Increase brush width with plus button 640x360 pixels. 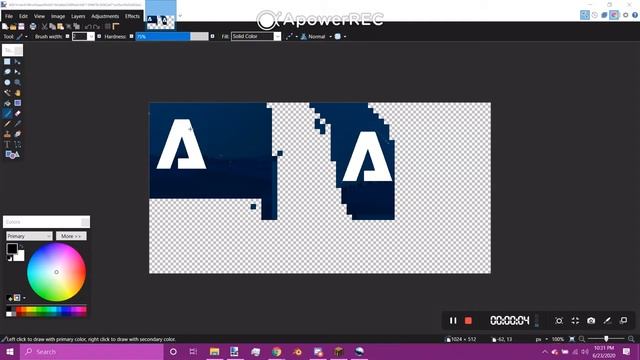click(x=99, y=37)
